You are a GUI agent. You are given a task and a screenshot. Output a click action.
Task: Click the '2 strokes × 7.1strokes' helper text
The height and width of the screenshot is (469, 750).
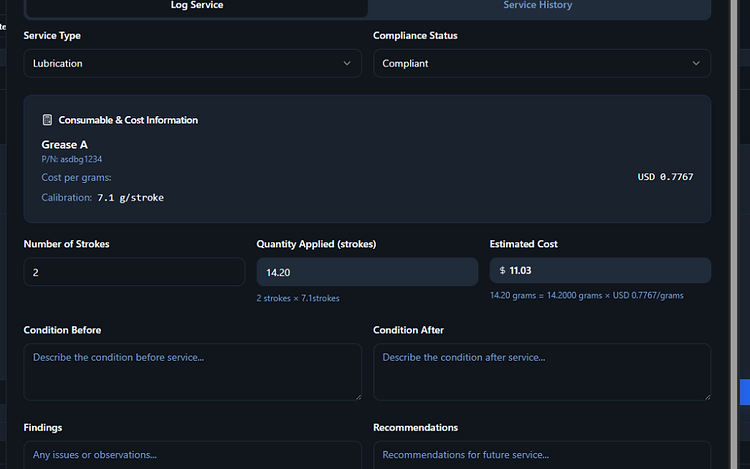(x=298, y=298)
